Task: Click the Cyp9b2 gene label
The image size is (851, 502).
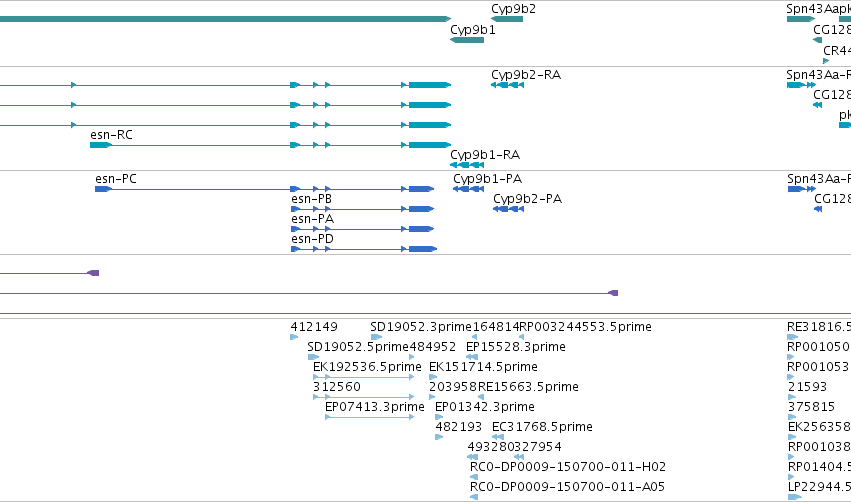Action: point(513,9)
